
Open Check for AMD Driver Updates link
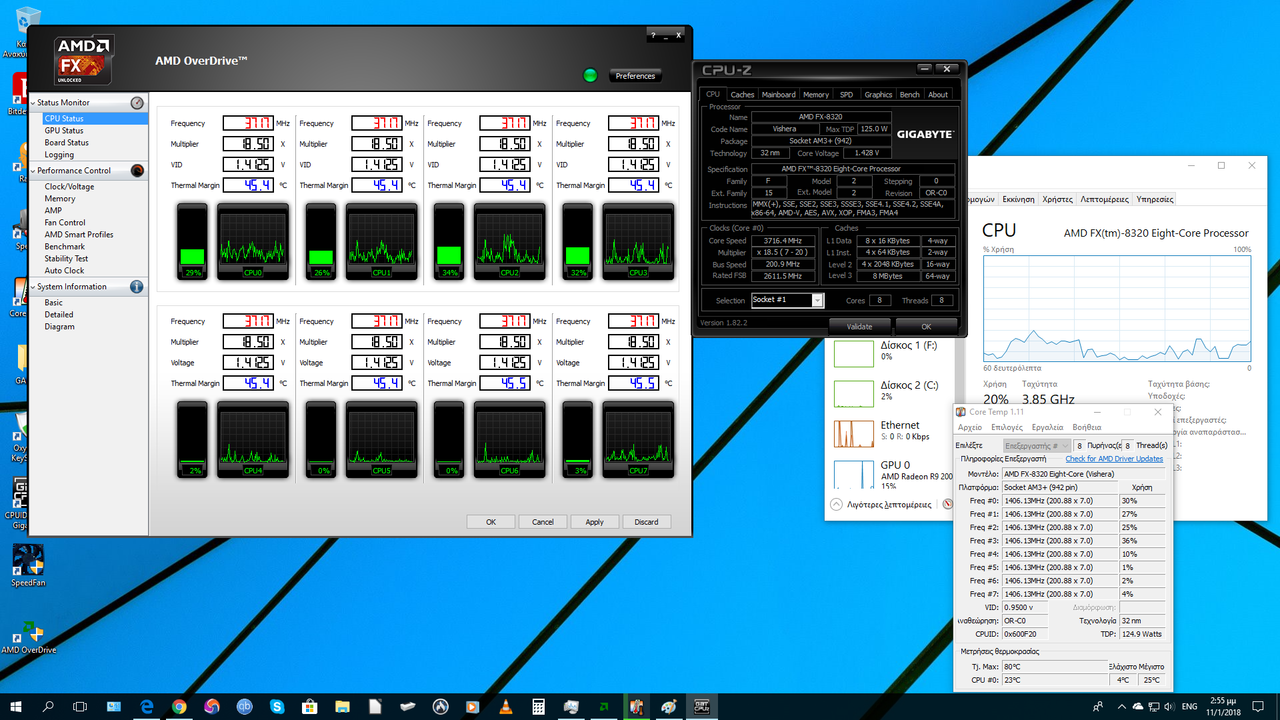(x=1114, y=459)
